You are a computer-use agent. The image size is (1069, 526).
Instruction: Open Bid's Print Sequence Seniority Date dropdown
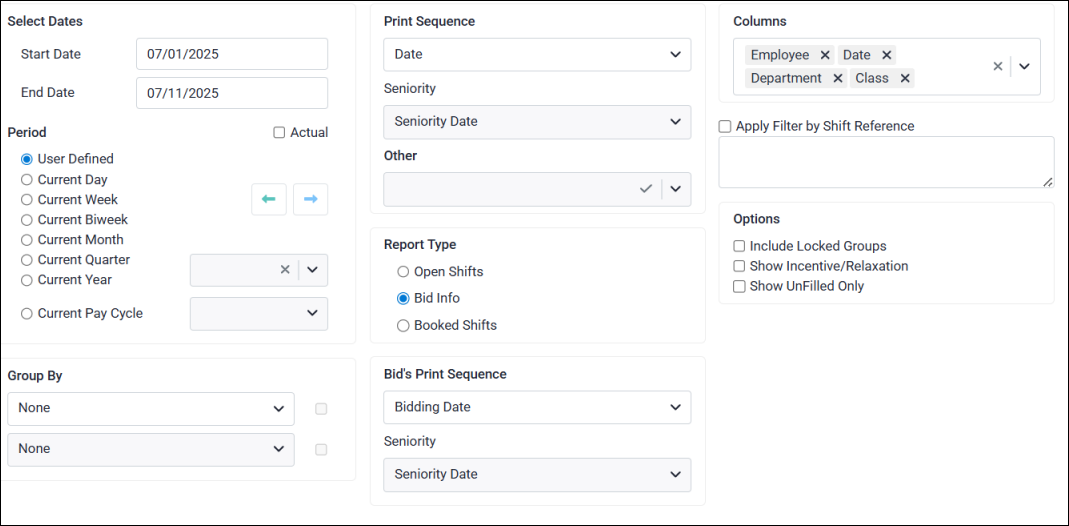(537, 475)
